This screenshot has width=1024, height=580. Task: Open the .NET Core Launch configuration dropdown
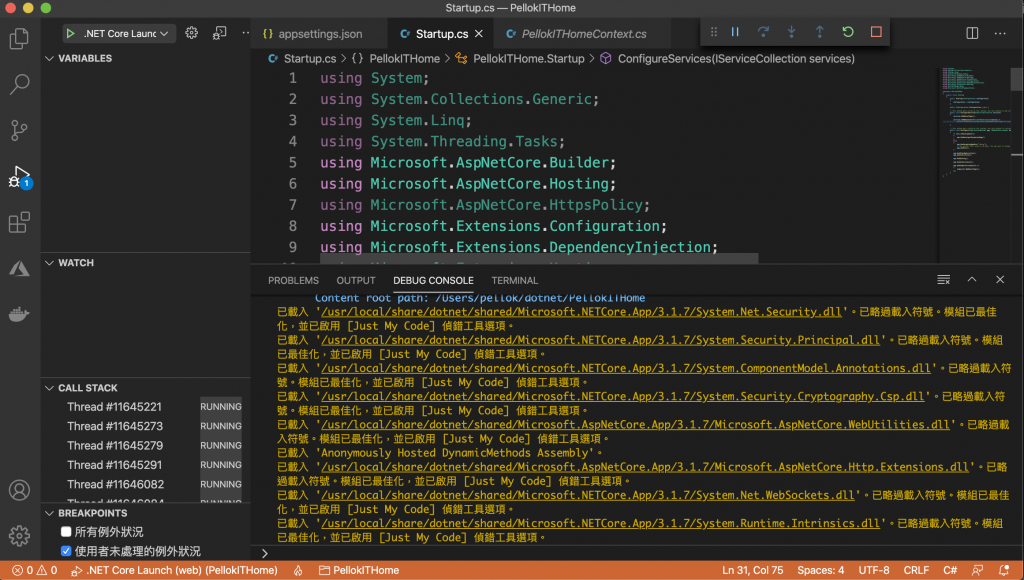(120, 33)
